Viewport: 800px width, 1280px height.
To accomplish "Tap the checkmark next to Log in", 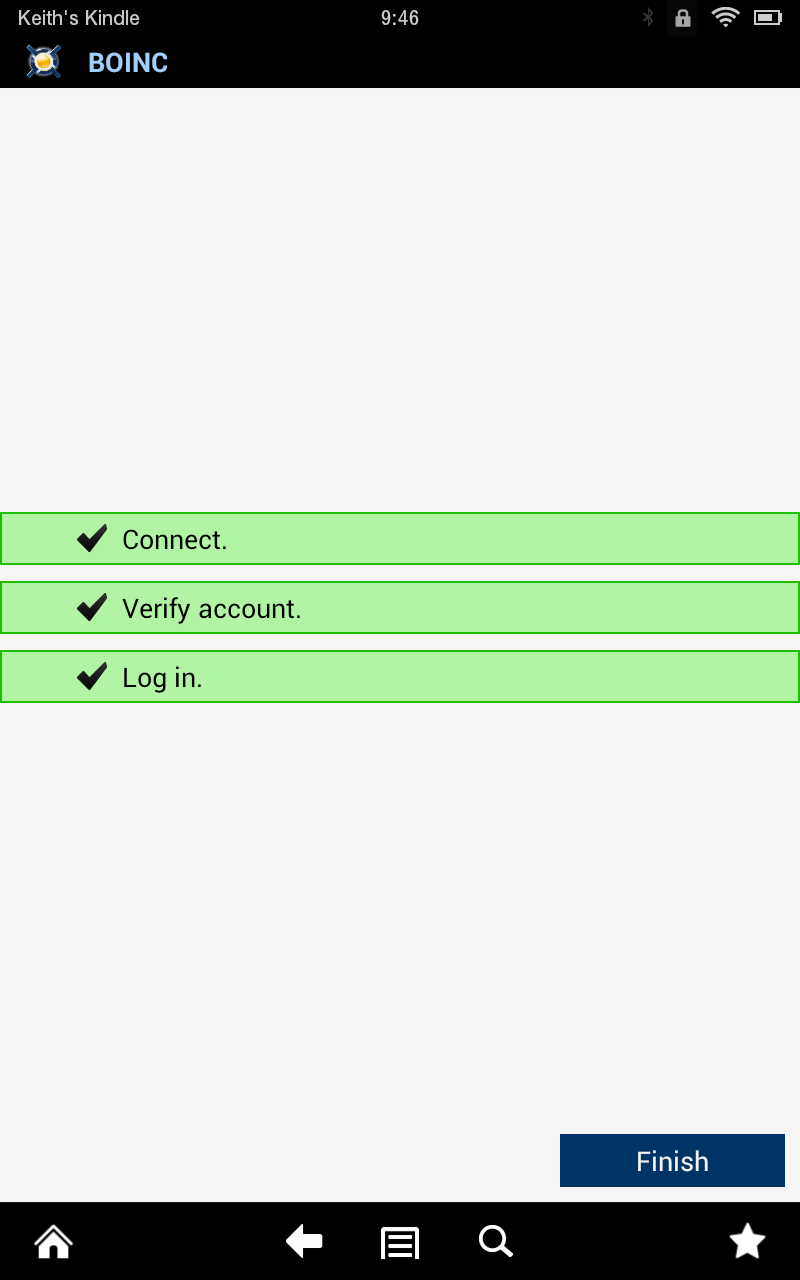I will click(91, 676).
